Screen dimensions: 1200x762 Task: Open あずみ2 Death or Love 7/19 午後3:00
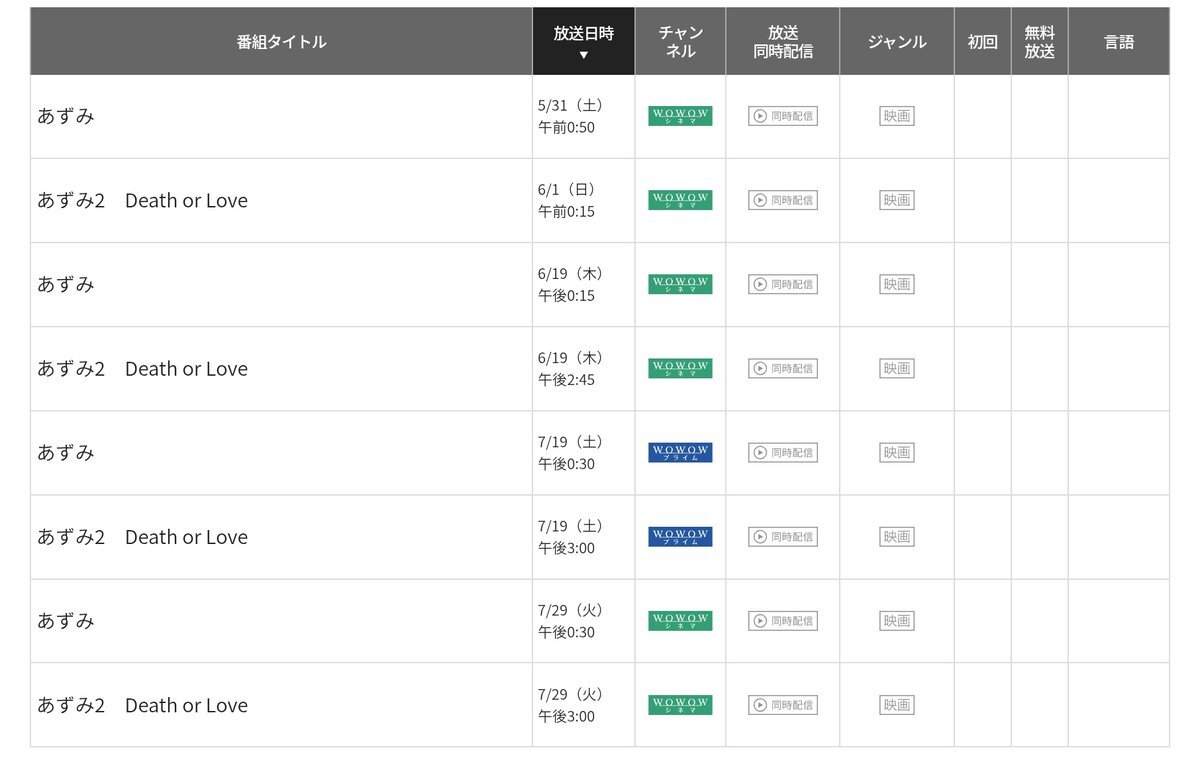click(x=143, y=537)
